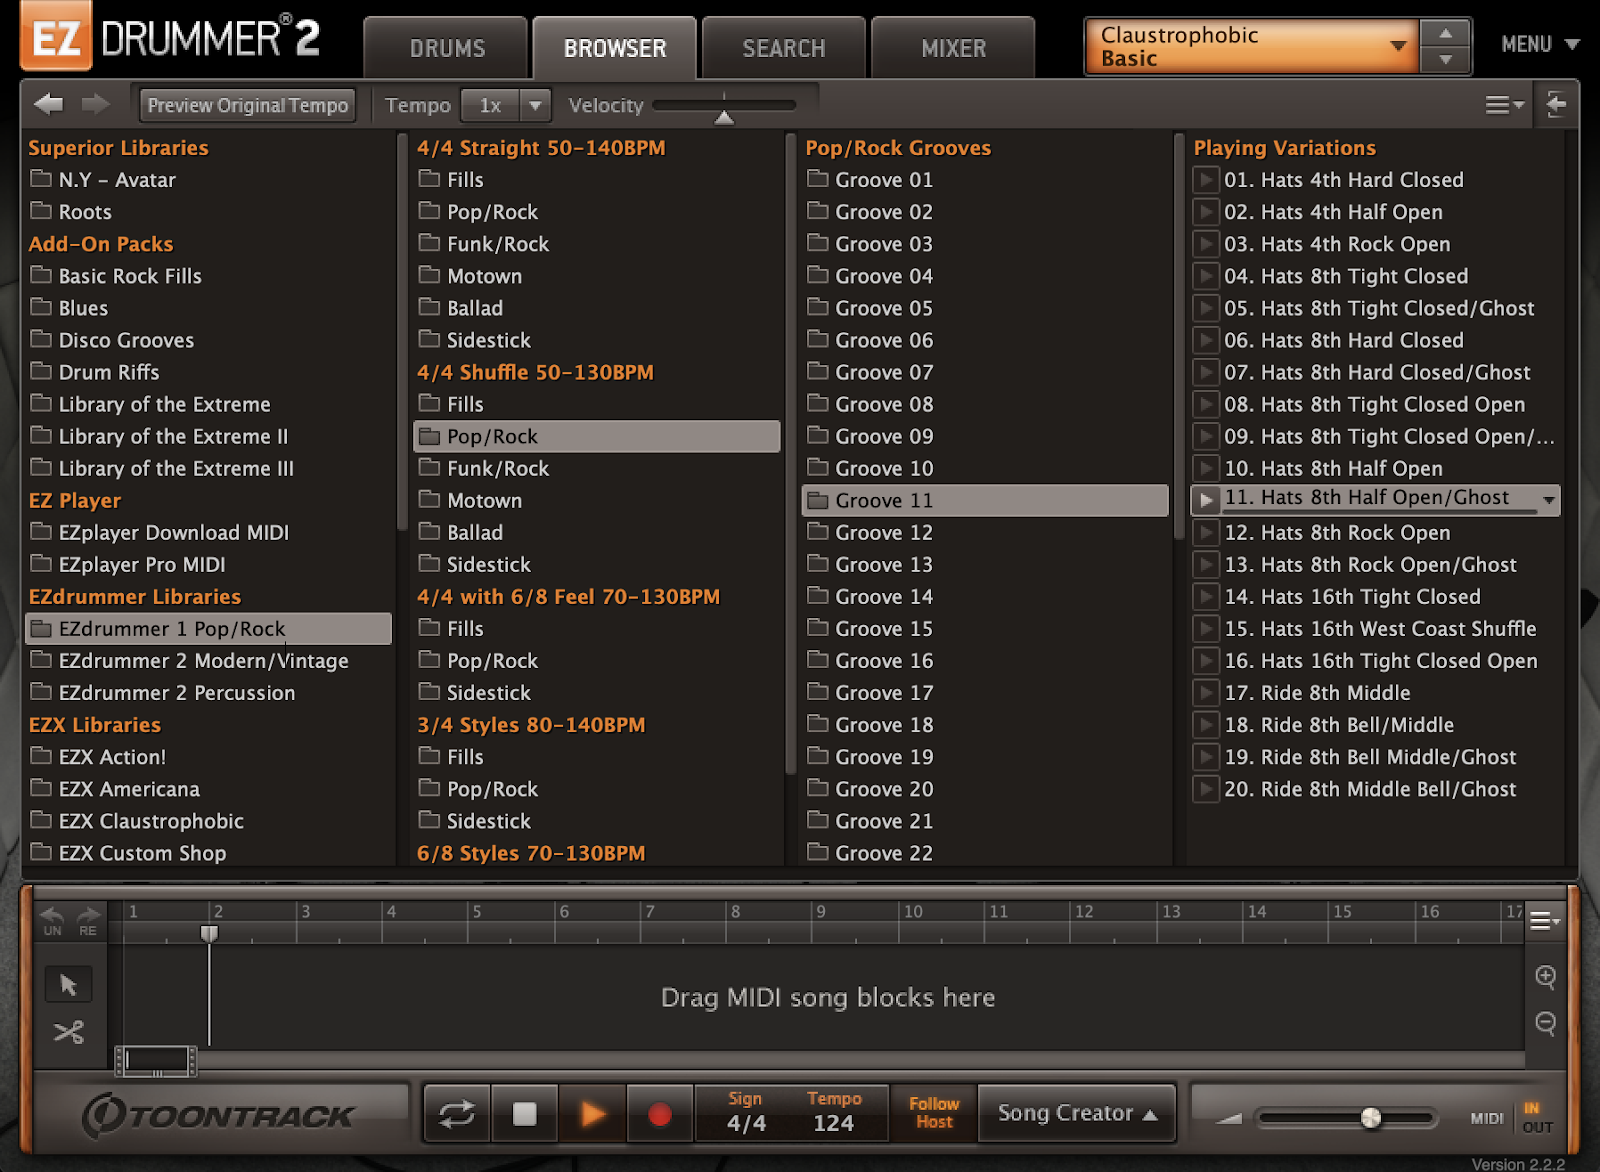Preview variation 01 Hats 4th Hard Closed

click(1206, 180)
